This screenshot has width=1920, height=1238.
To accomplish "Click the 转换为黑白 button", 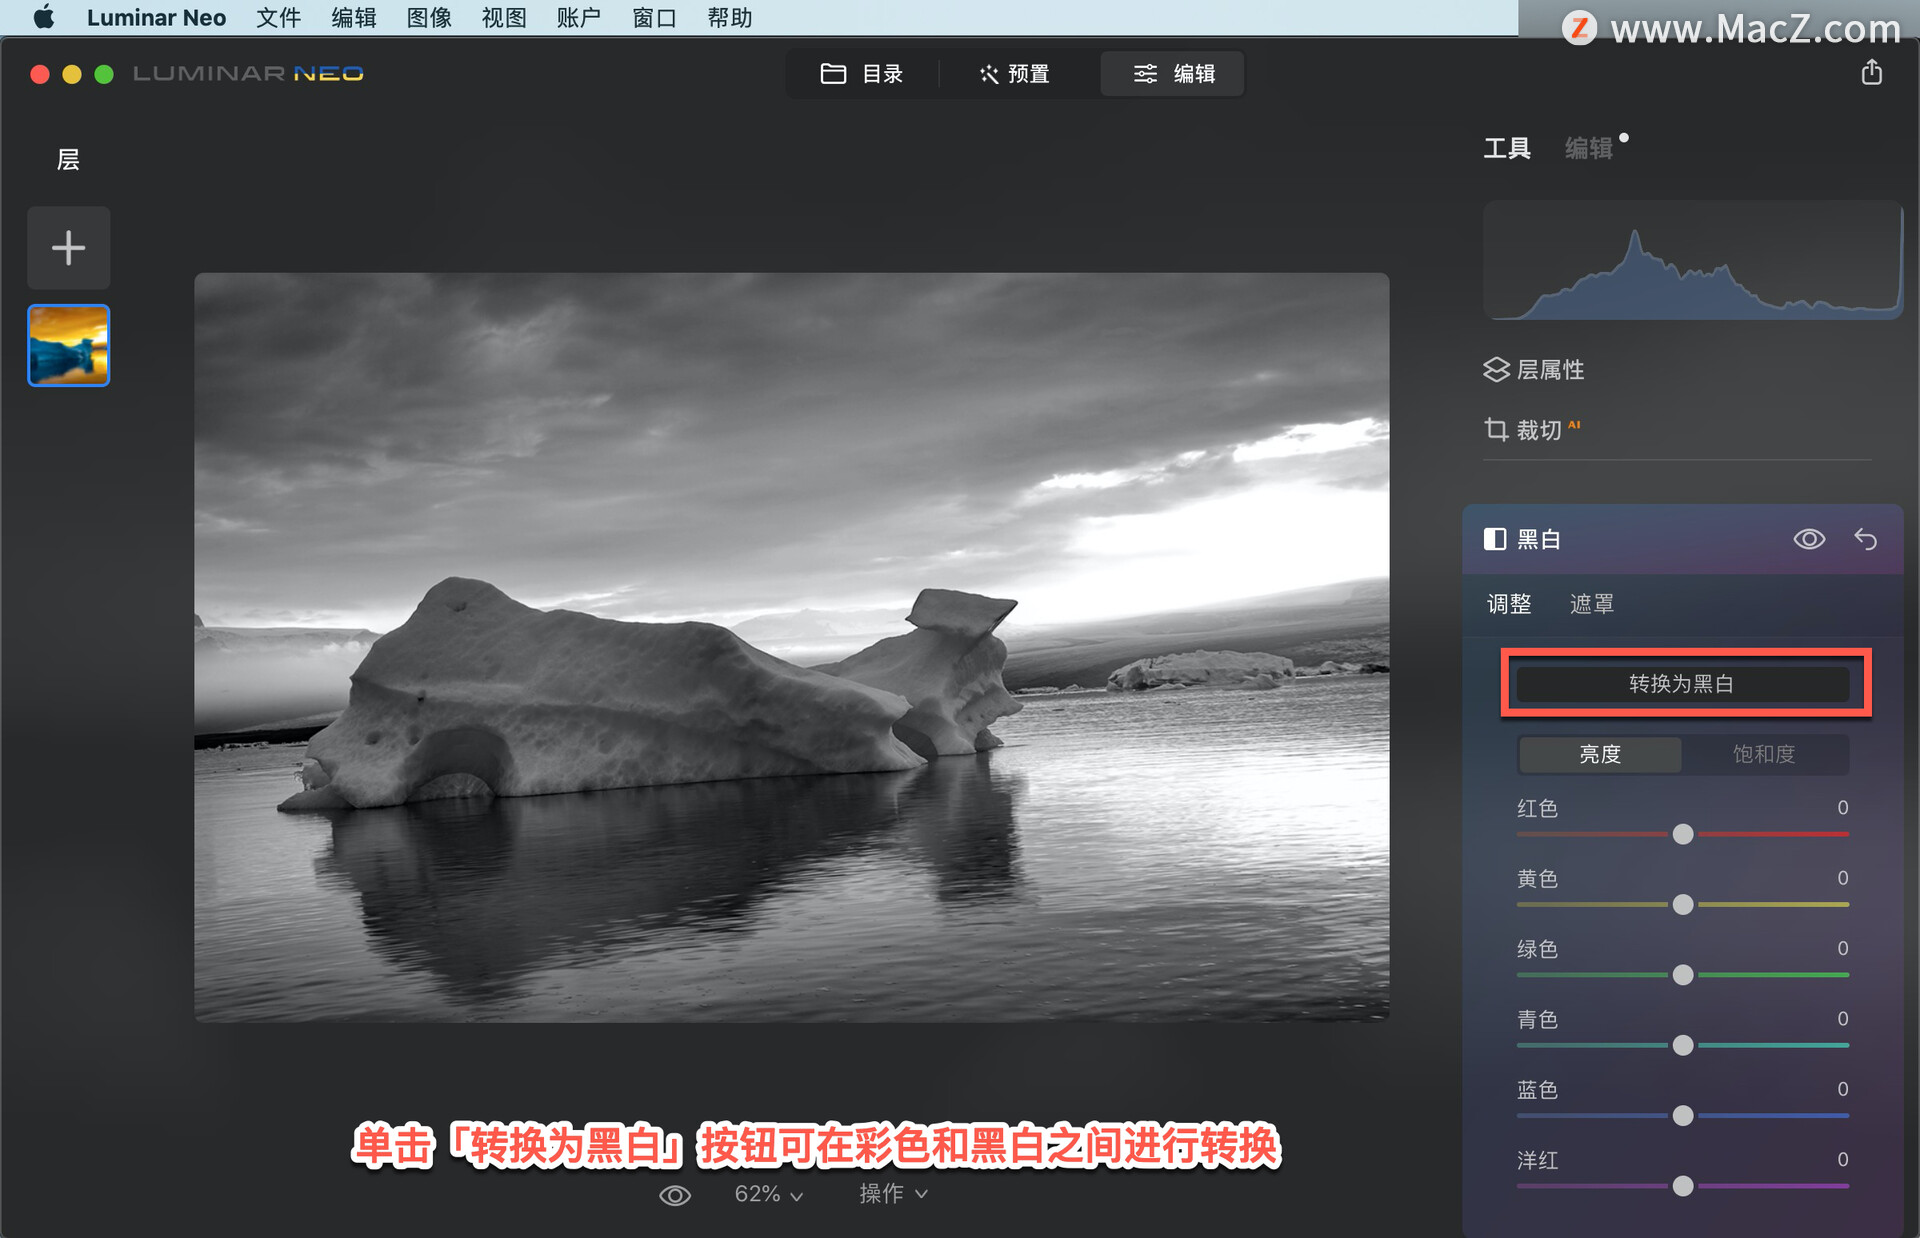I will [1683, 684].
